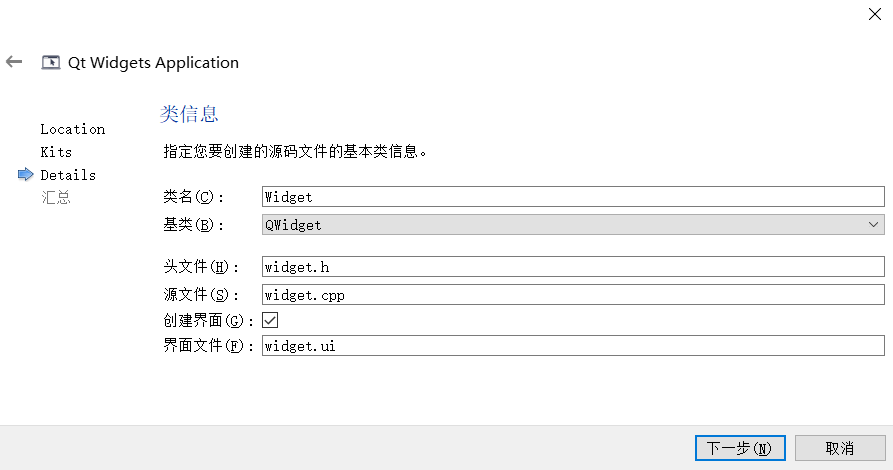Click the 创建界面(G) label text
The image size is (893, 470).
coord(203,321)
